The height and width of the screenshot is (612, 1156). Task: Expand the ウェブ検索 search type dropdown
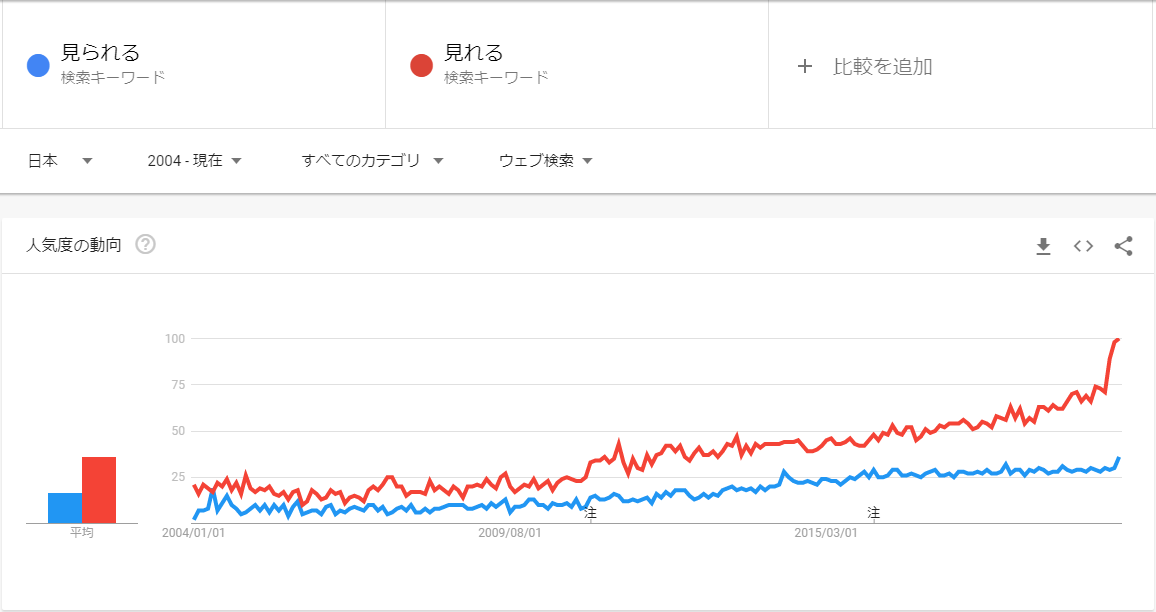(x=546, y=161)
